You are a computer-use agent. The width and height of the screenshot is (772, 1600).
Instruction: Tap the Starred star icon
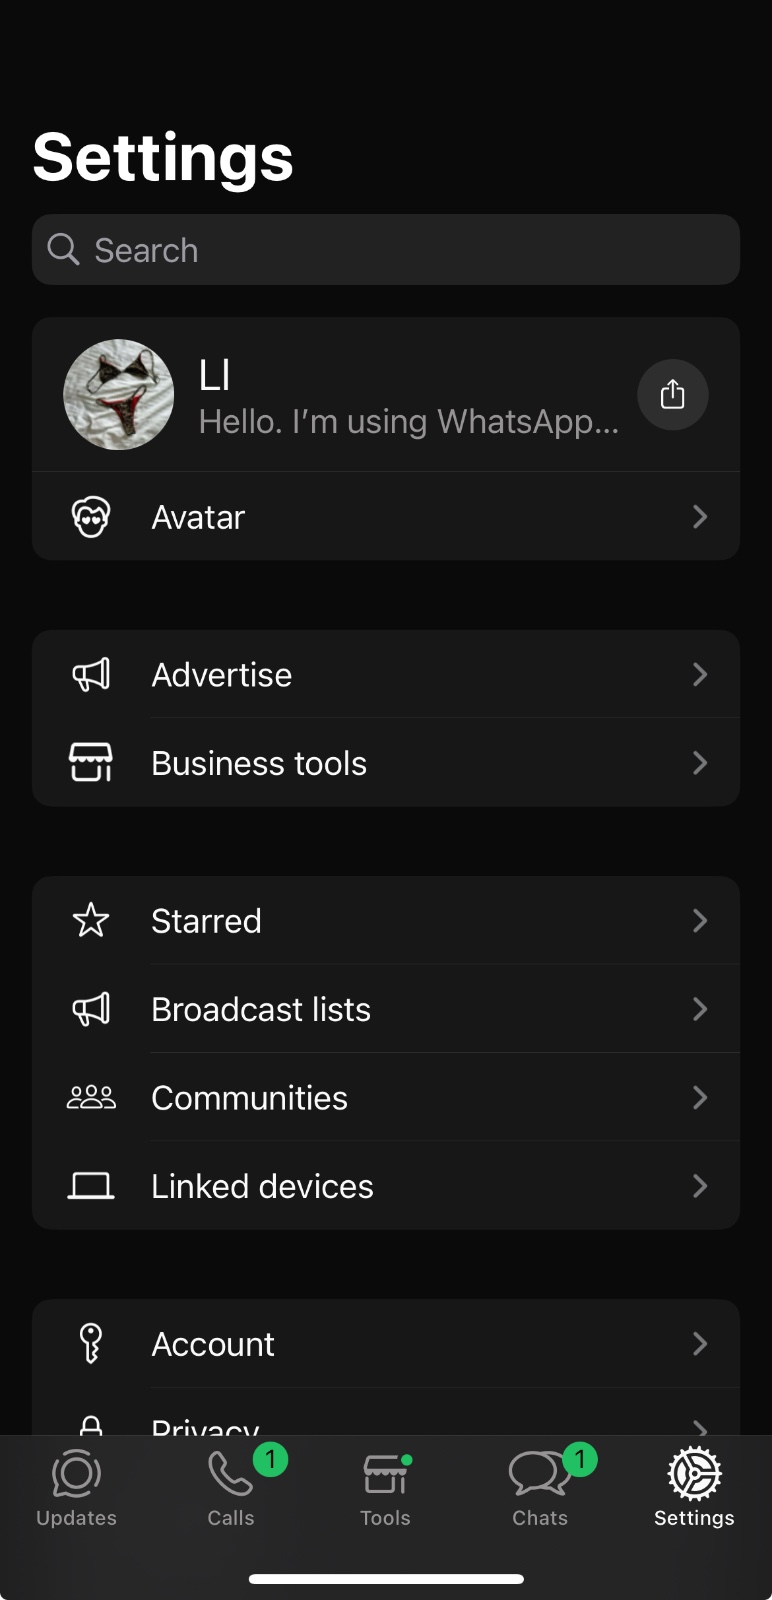91,921
